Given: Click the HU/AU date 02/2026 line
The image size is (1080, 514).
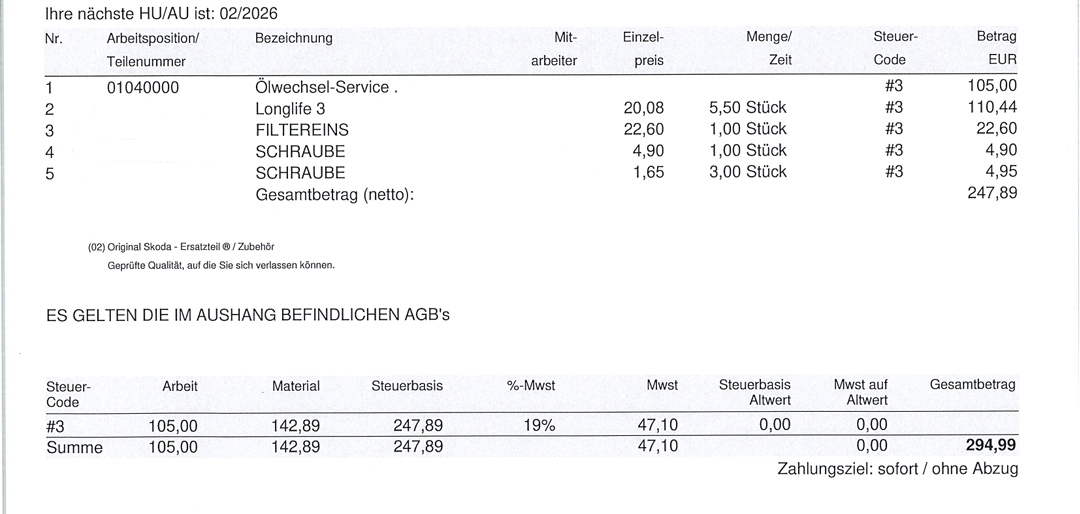Looking at the screenshot, I should (x=162, y=13).
